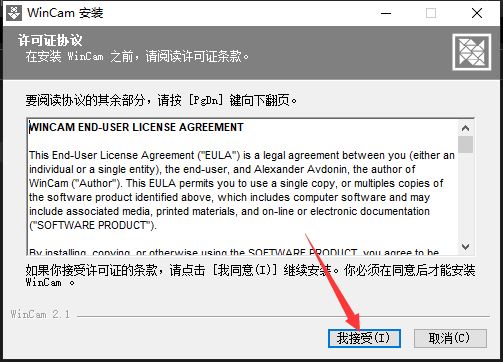Minimize the WinCam 安装 window

(386, 13)
